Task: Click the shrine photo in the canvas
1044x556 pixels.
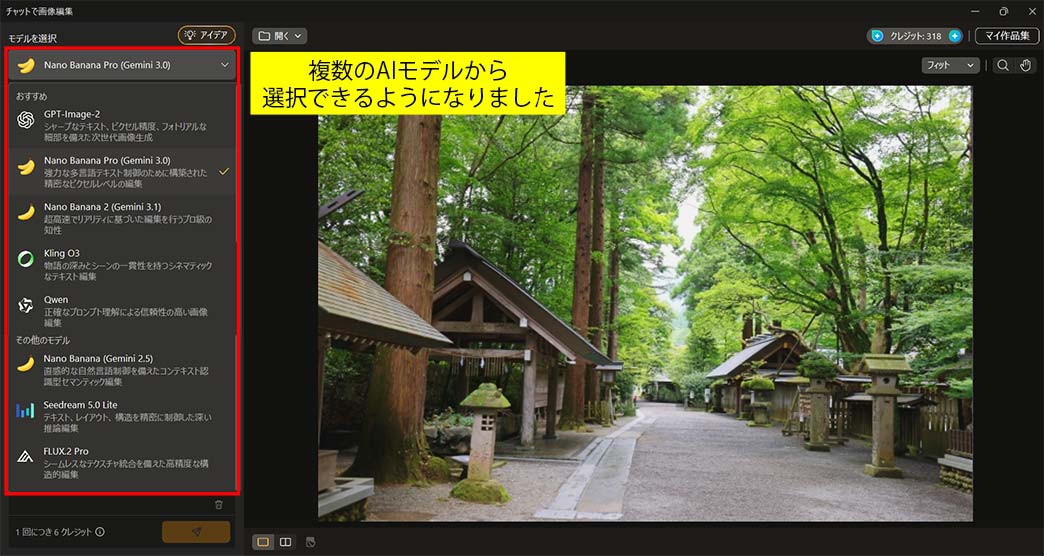Action: [645, 303]
